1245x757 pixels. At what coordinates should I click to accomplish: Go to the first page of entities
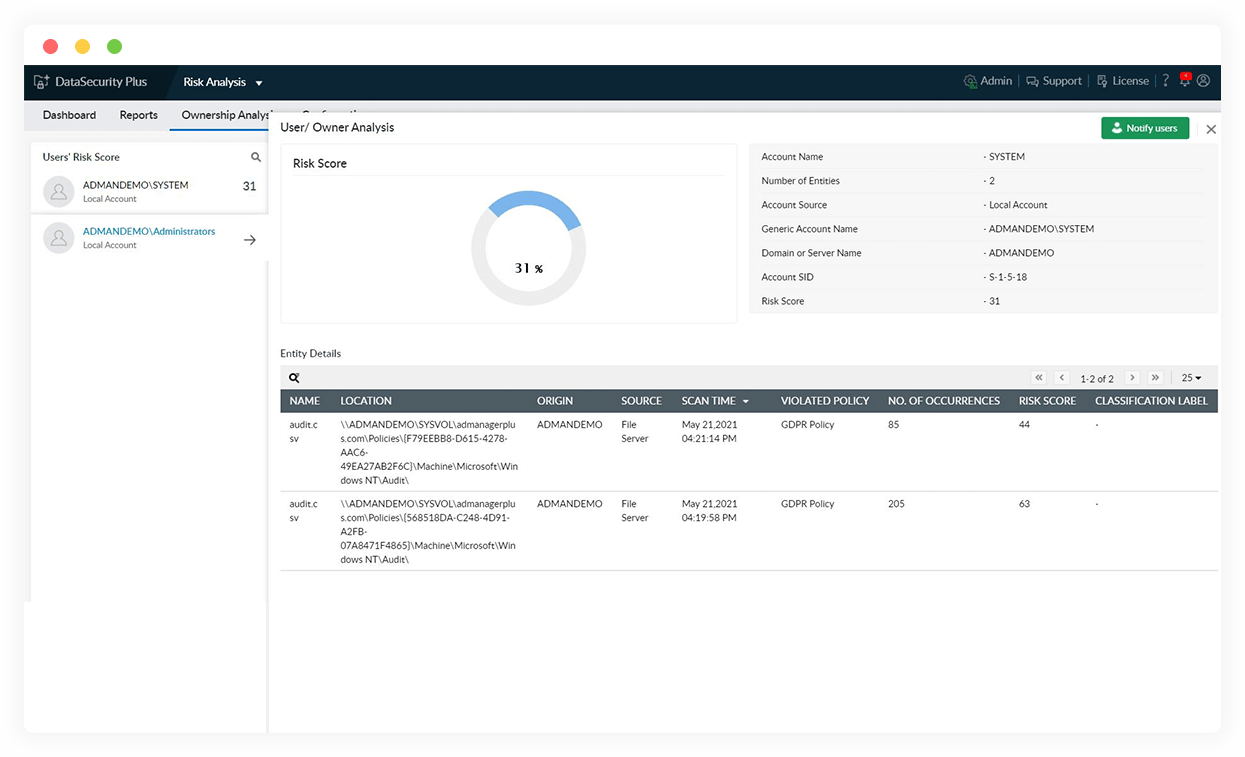tap(1039, 378)
